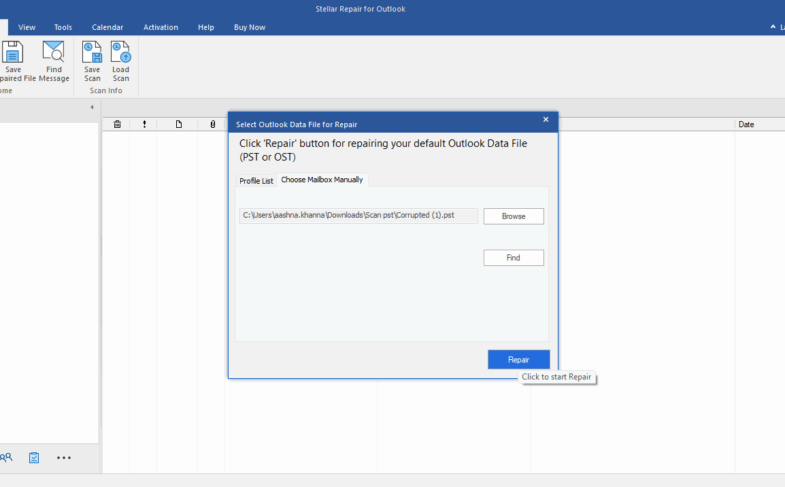Click the document type column header icon

point(179,124)
